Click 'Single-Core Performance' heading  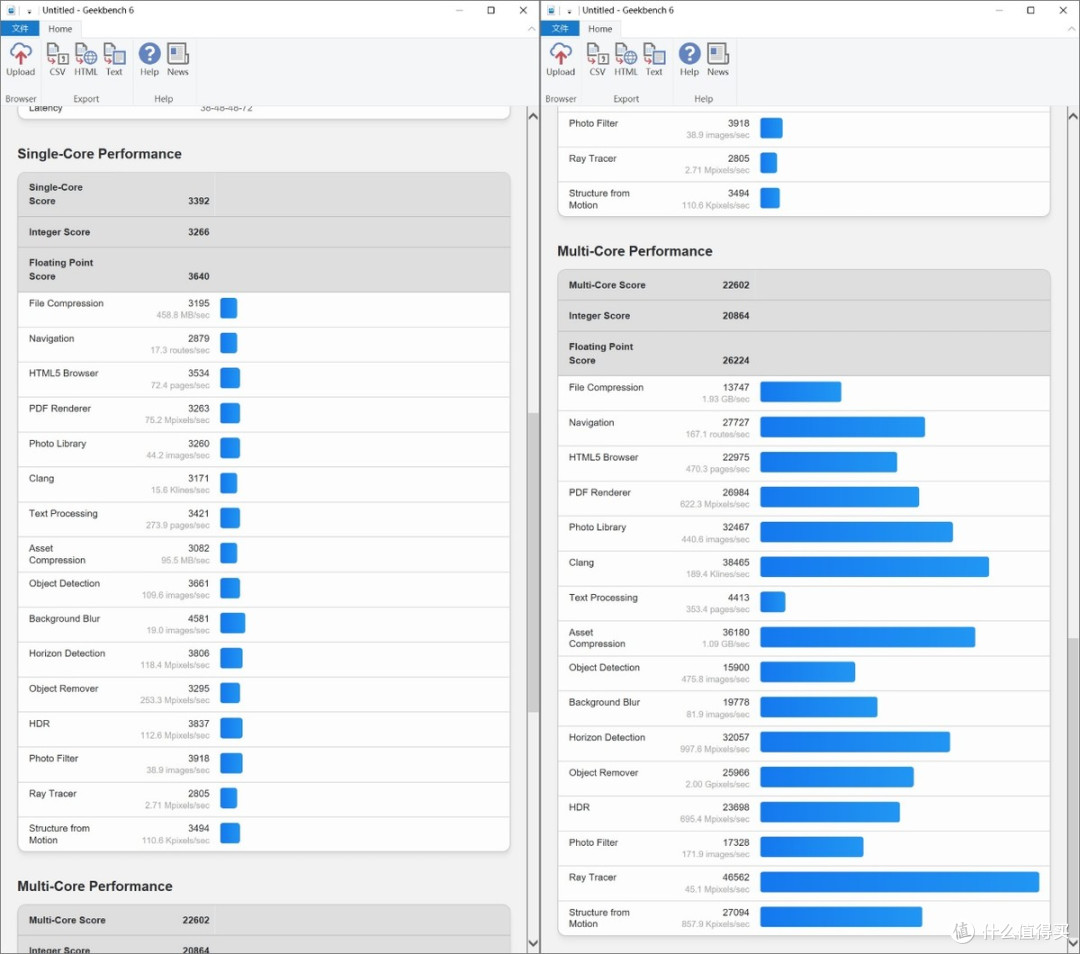(x=100, y=154)
